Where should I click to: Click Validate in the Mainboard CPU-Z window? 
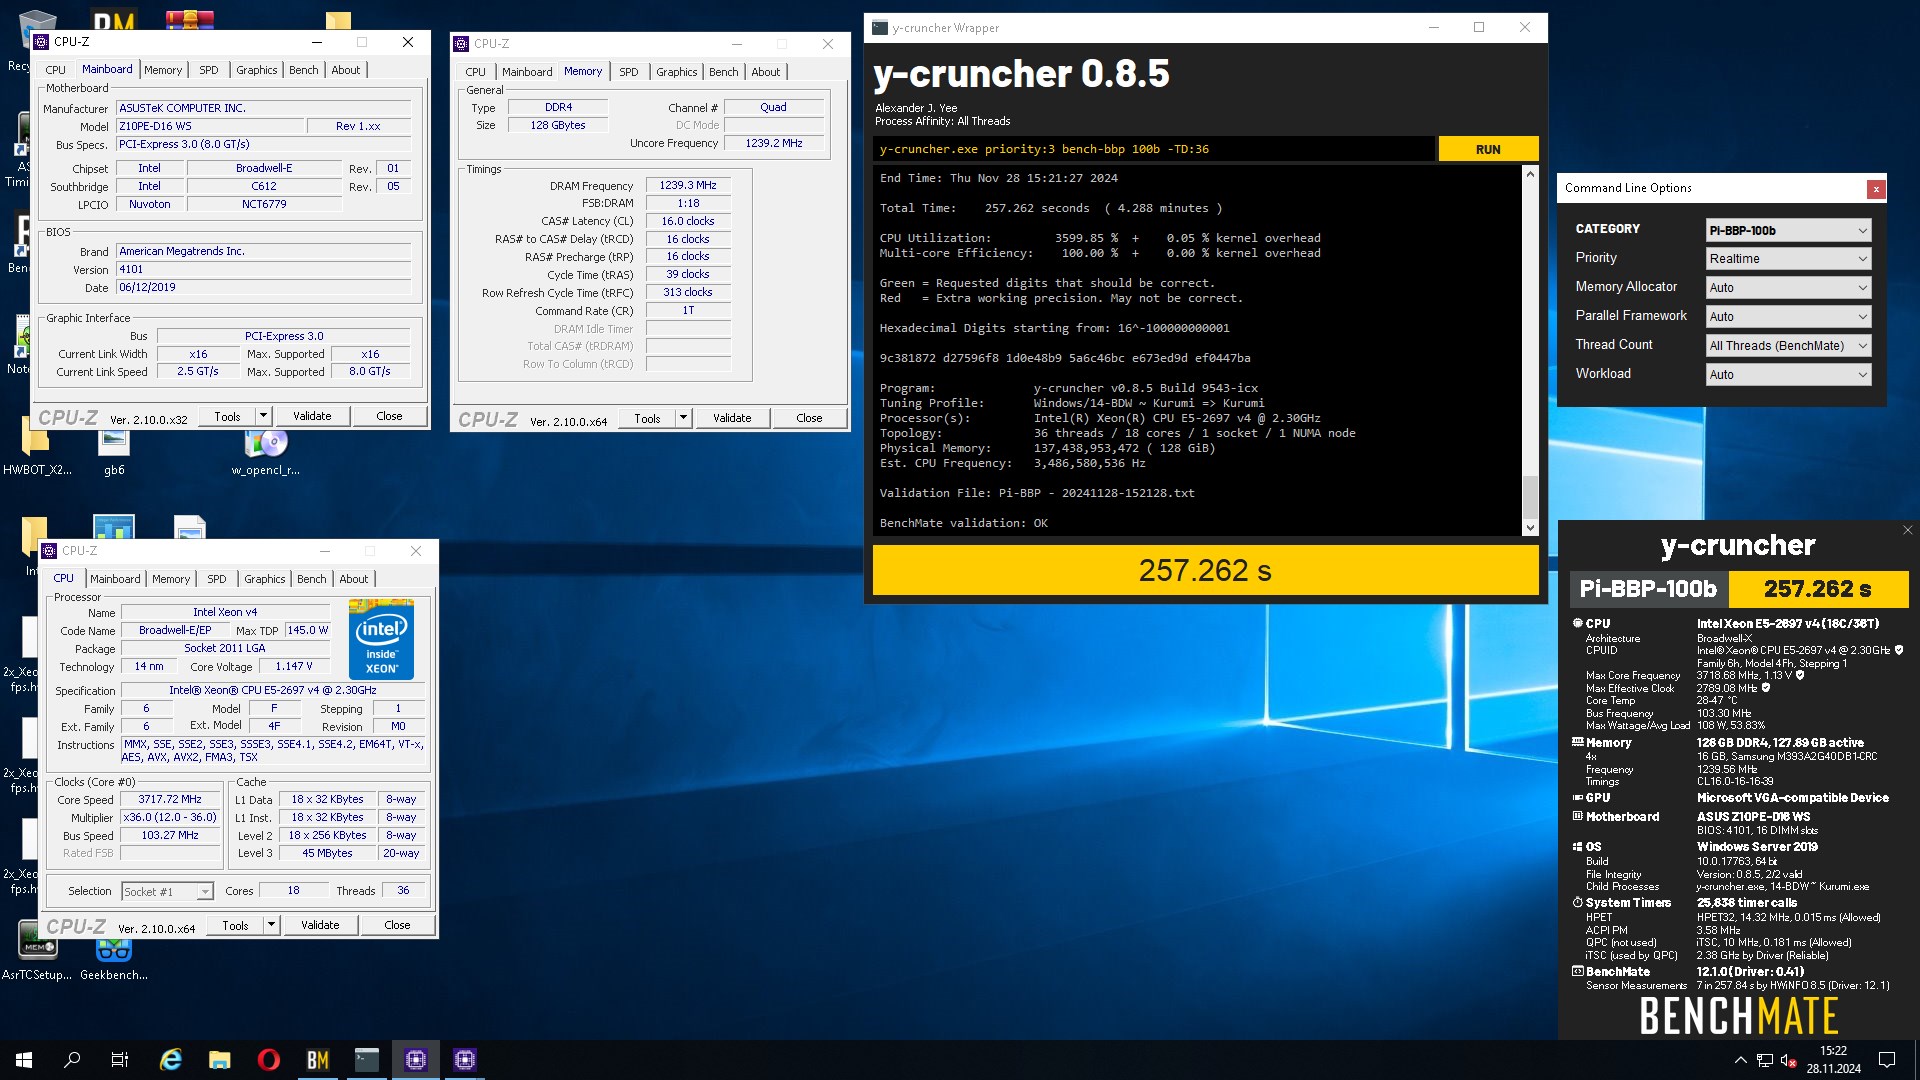pos(312,416)
